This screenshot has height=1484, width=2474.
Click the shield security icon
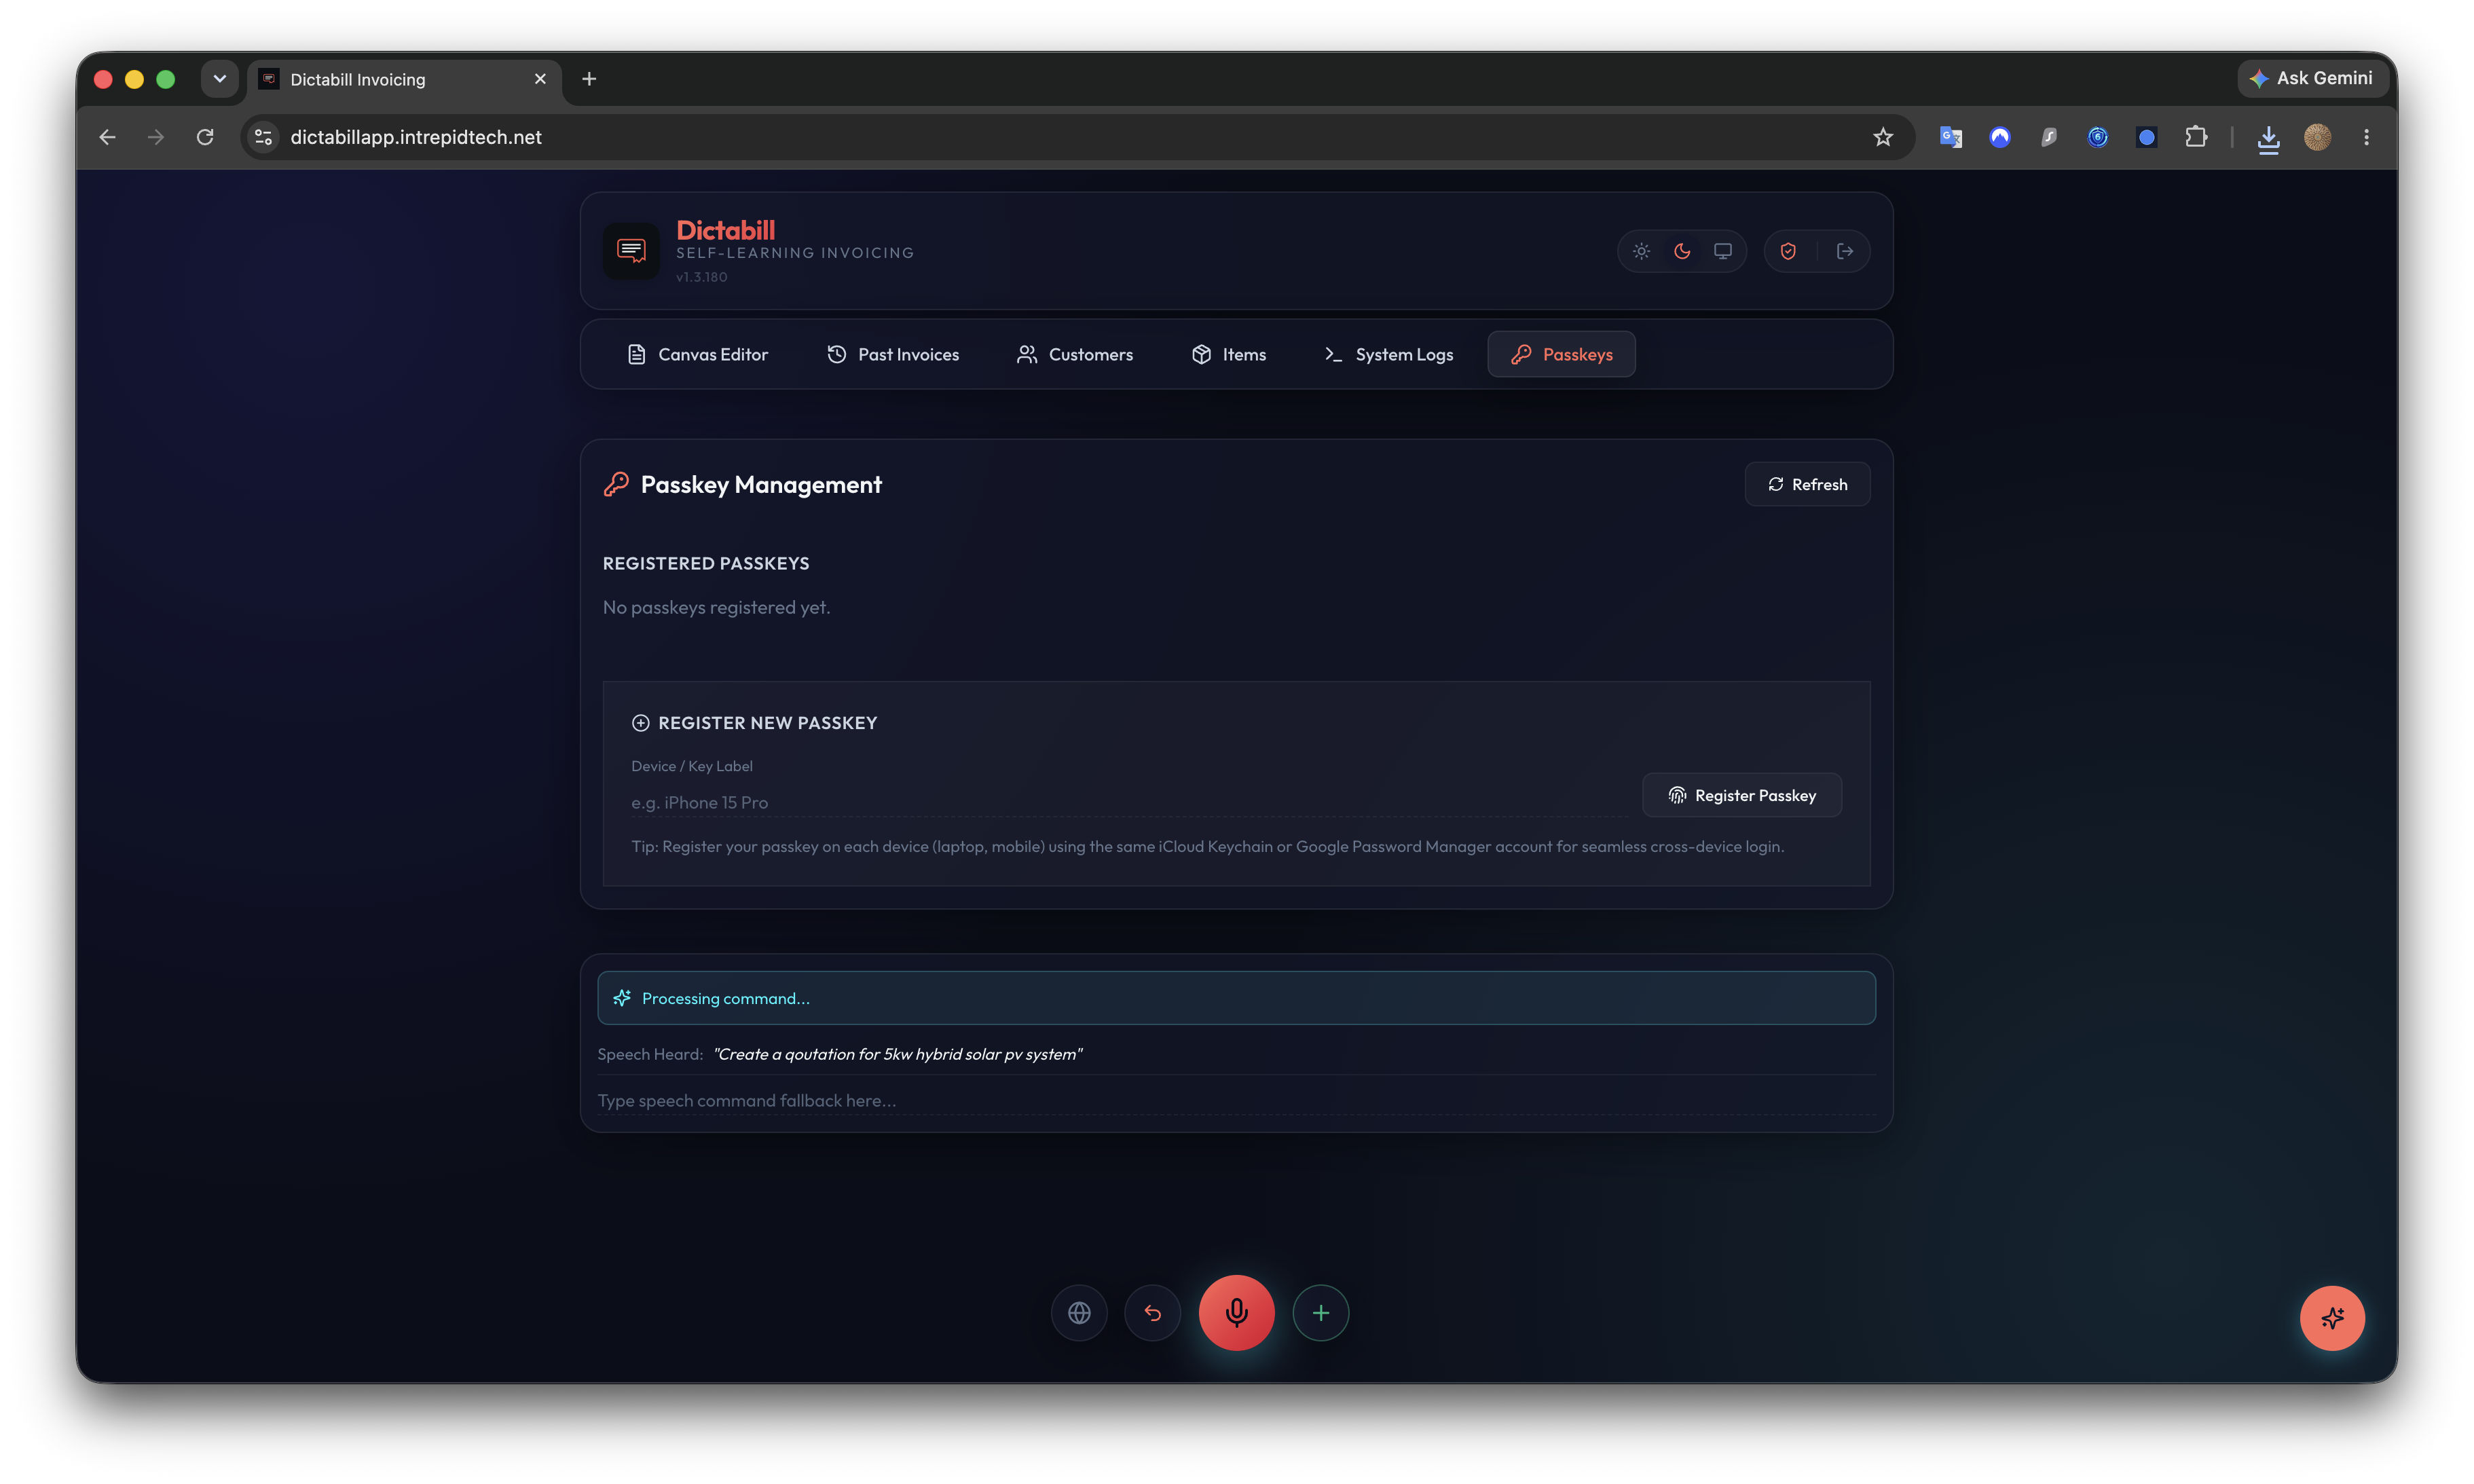point(1788,251)
